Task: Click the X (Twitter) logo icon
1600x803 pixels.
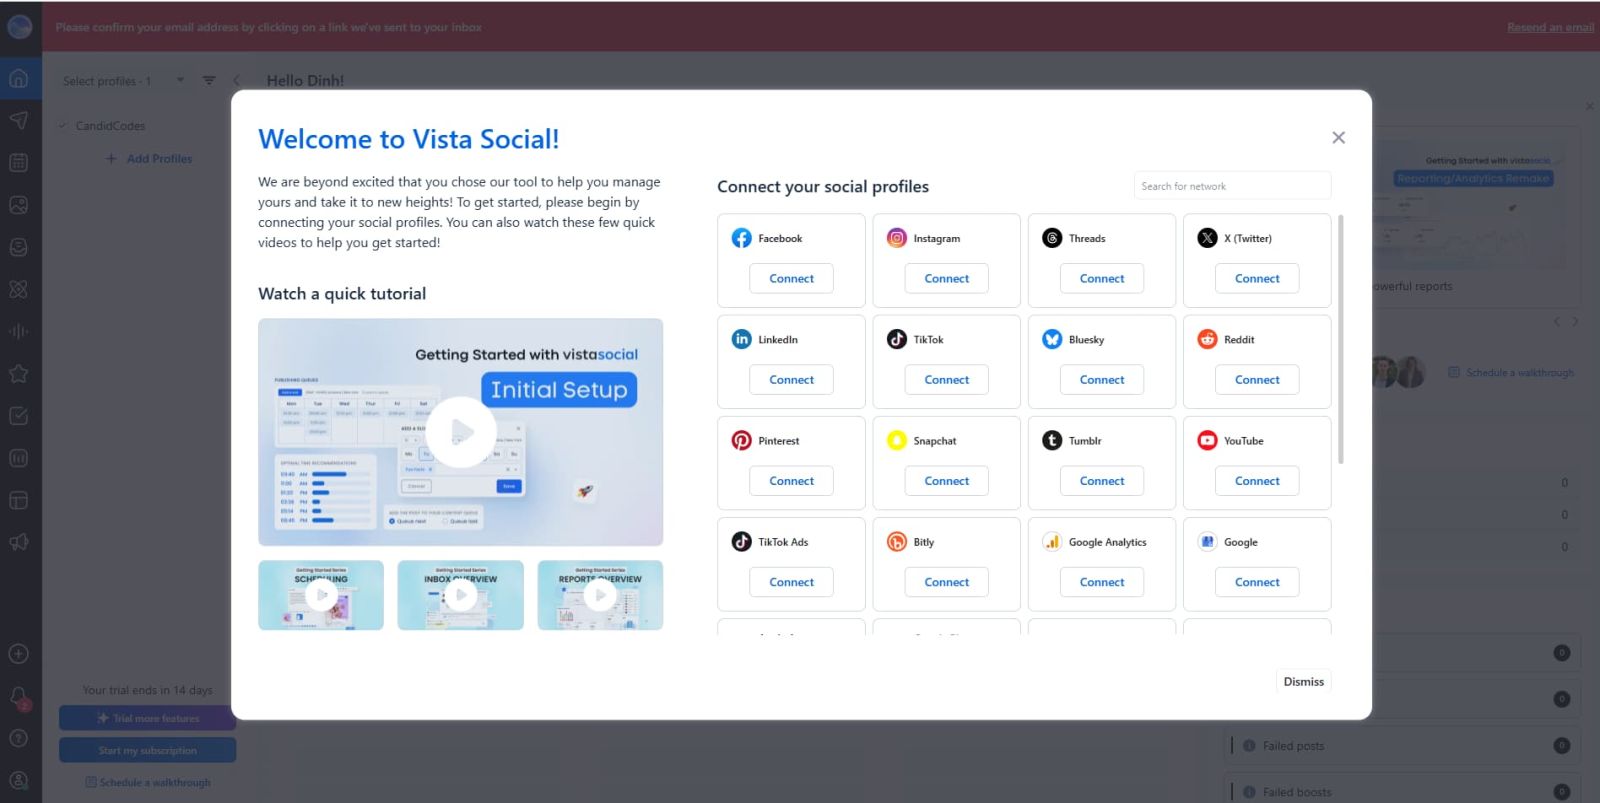Action: [1207, 238]
